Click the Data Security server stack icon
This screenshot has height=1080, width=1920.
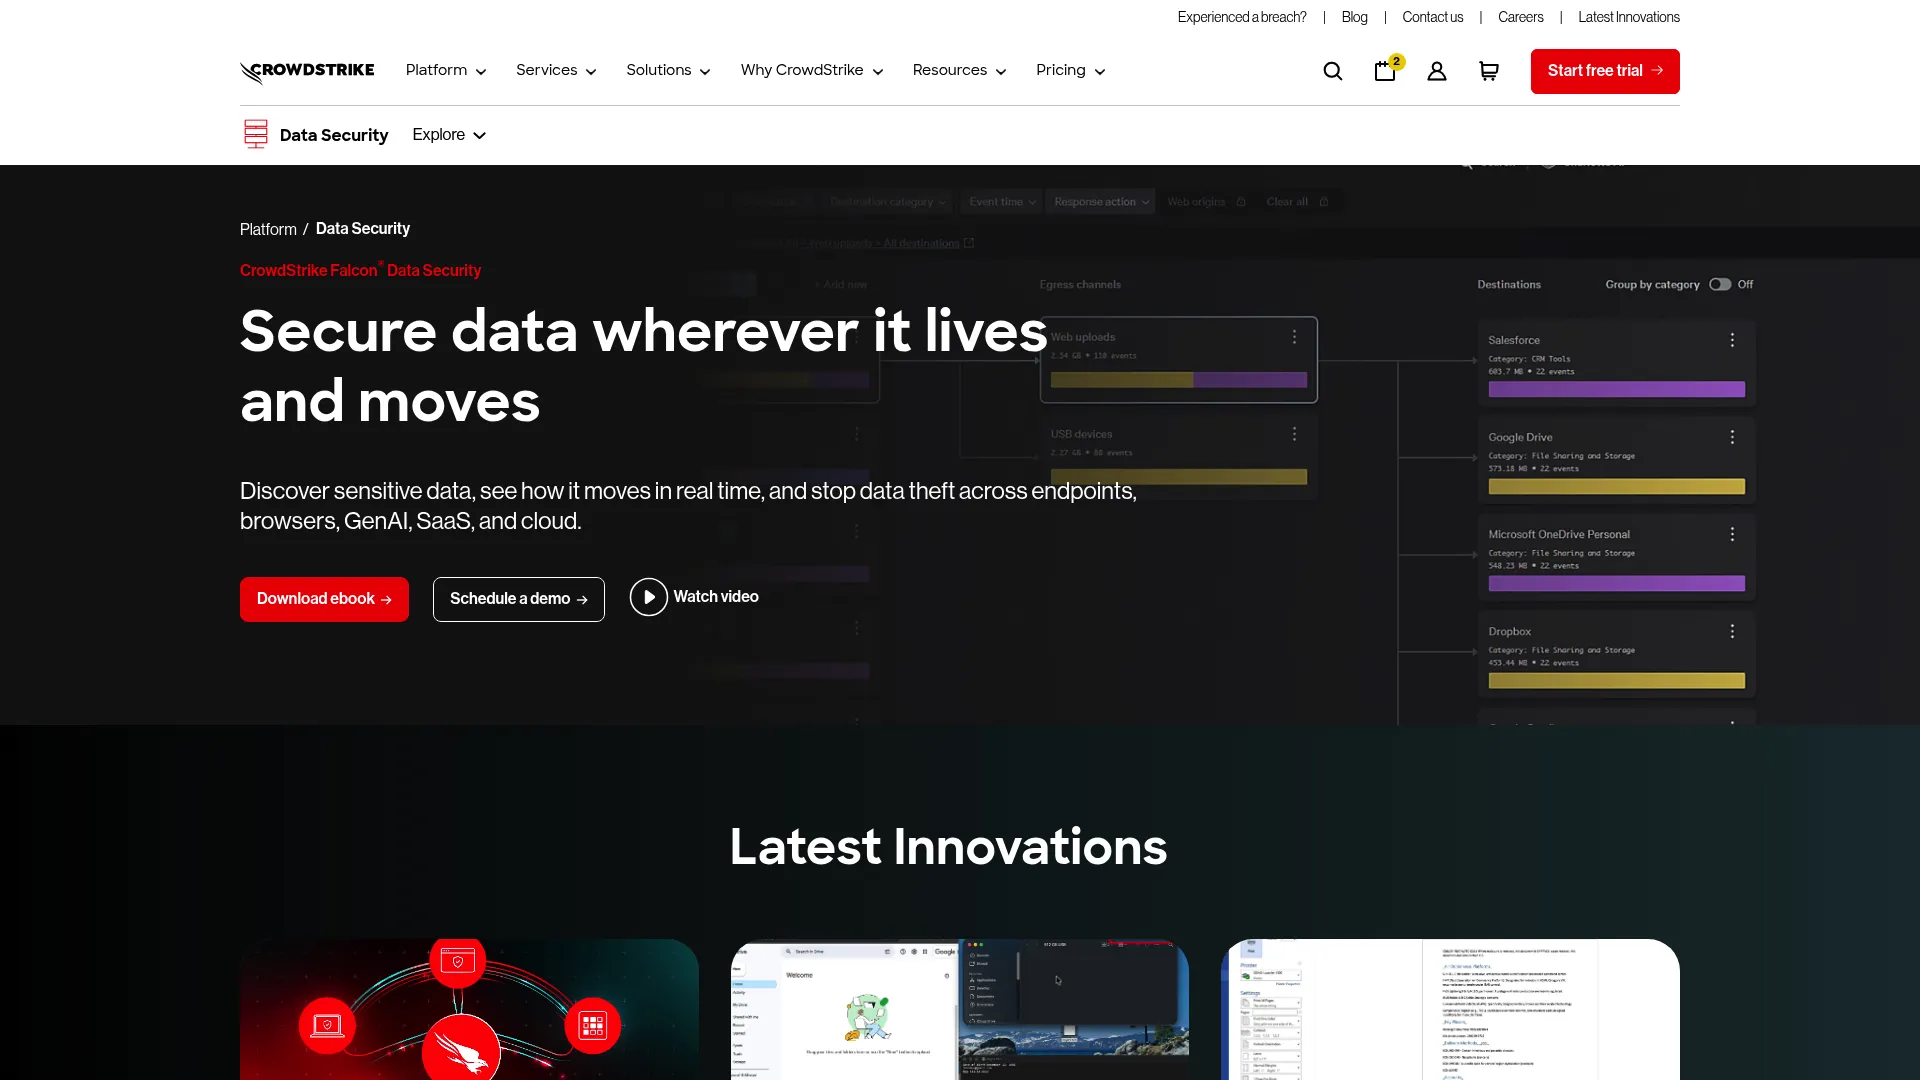coord(256,134)
